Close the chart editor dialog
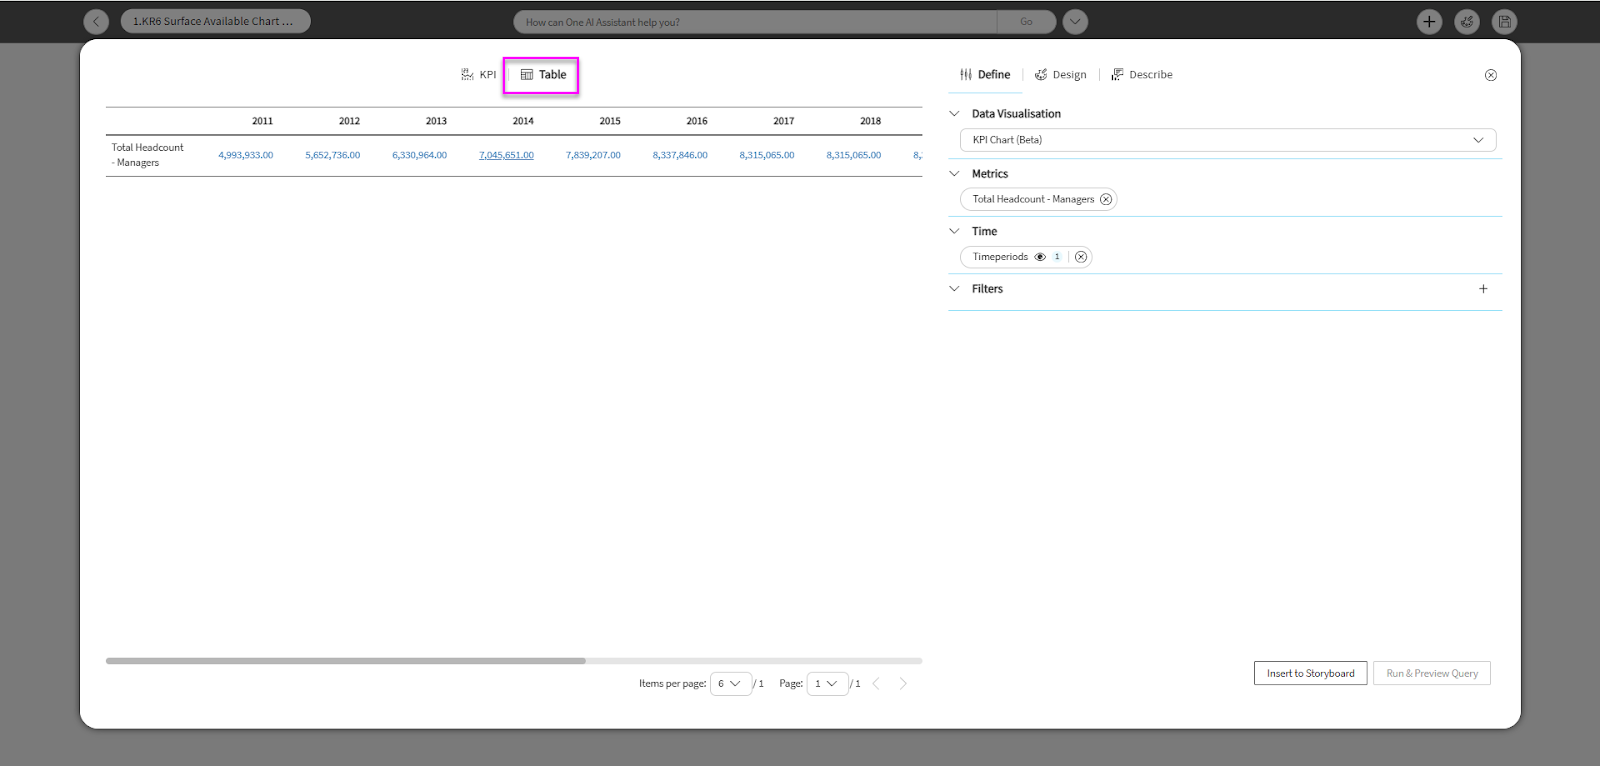 (x=1490, y=75)
